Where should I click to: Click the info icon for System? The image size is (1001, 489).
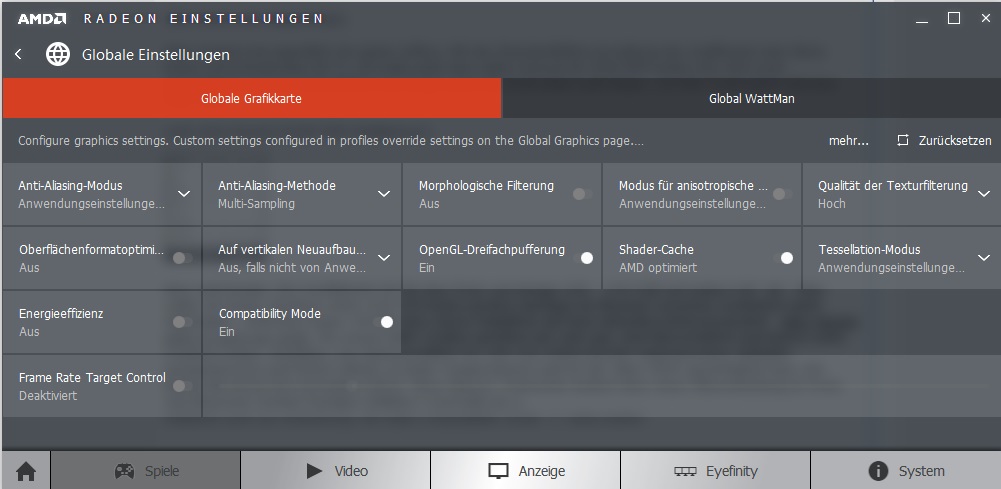(878, 471)
